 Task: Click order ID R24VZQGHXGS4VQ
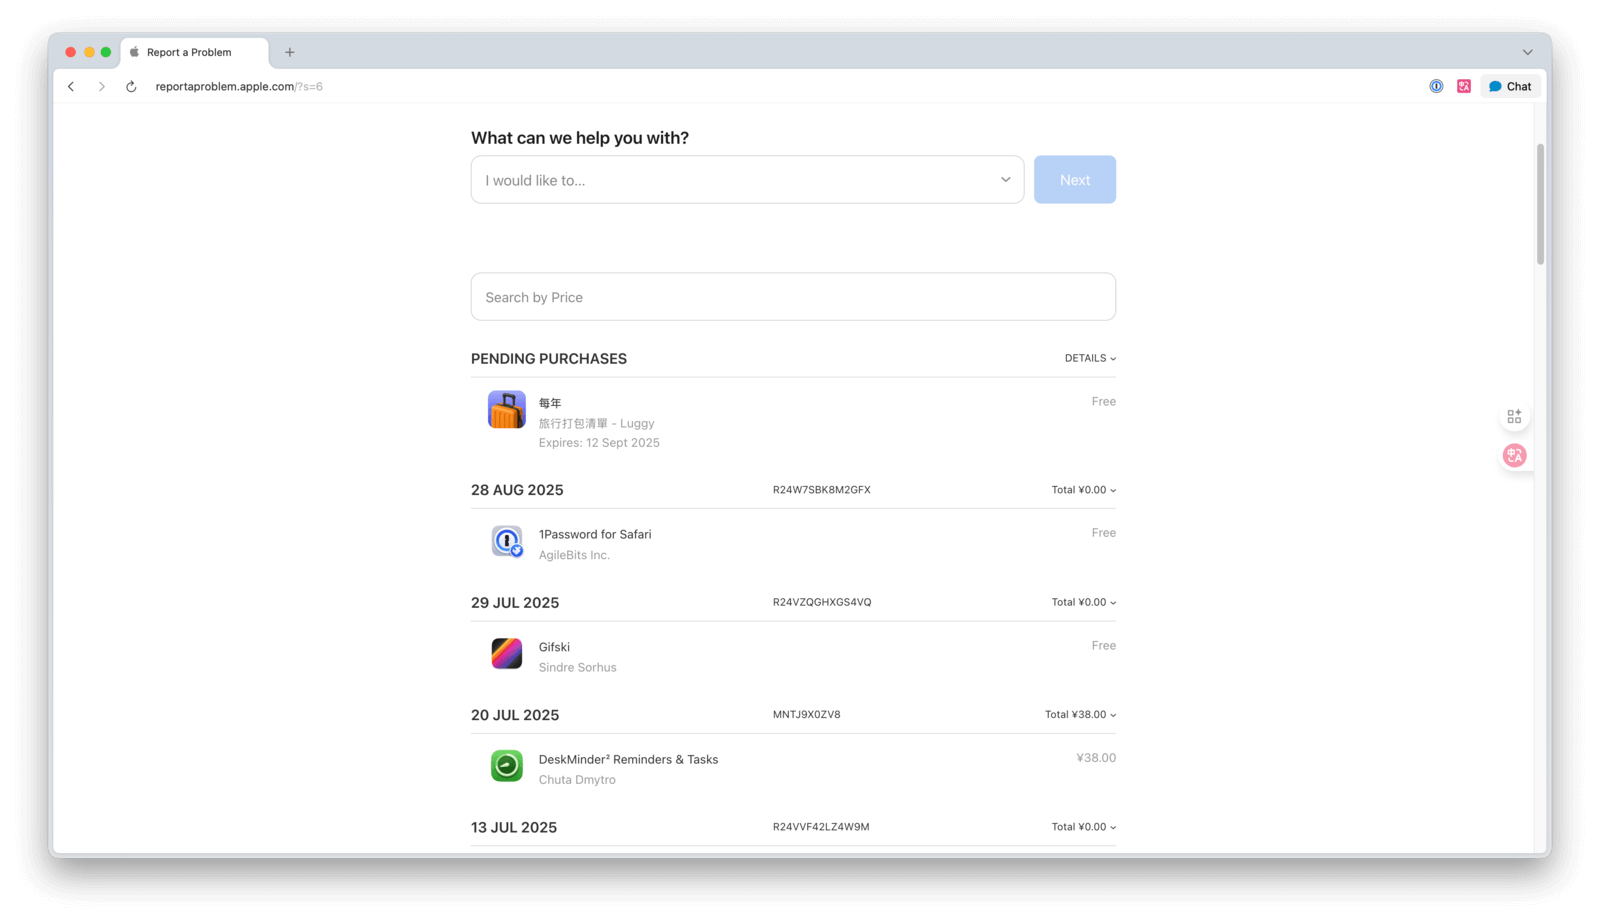(822, 603)
